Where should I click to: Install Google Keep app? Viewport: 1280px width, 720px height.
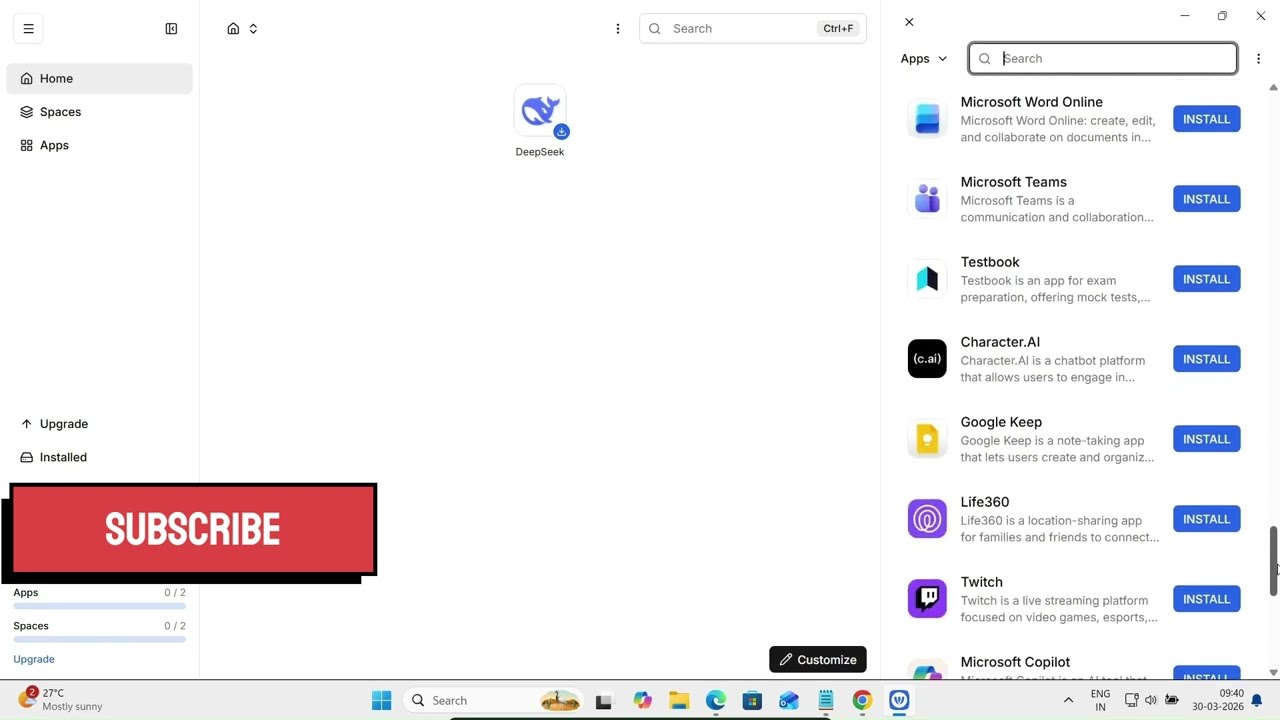click(x=1207, y=439)
